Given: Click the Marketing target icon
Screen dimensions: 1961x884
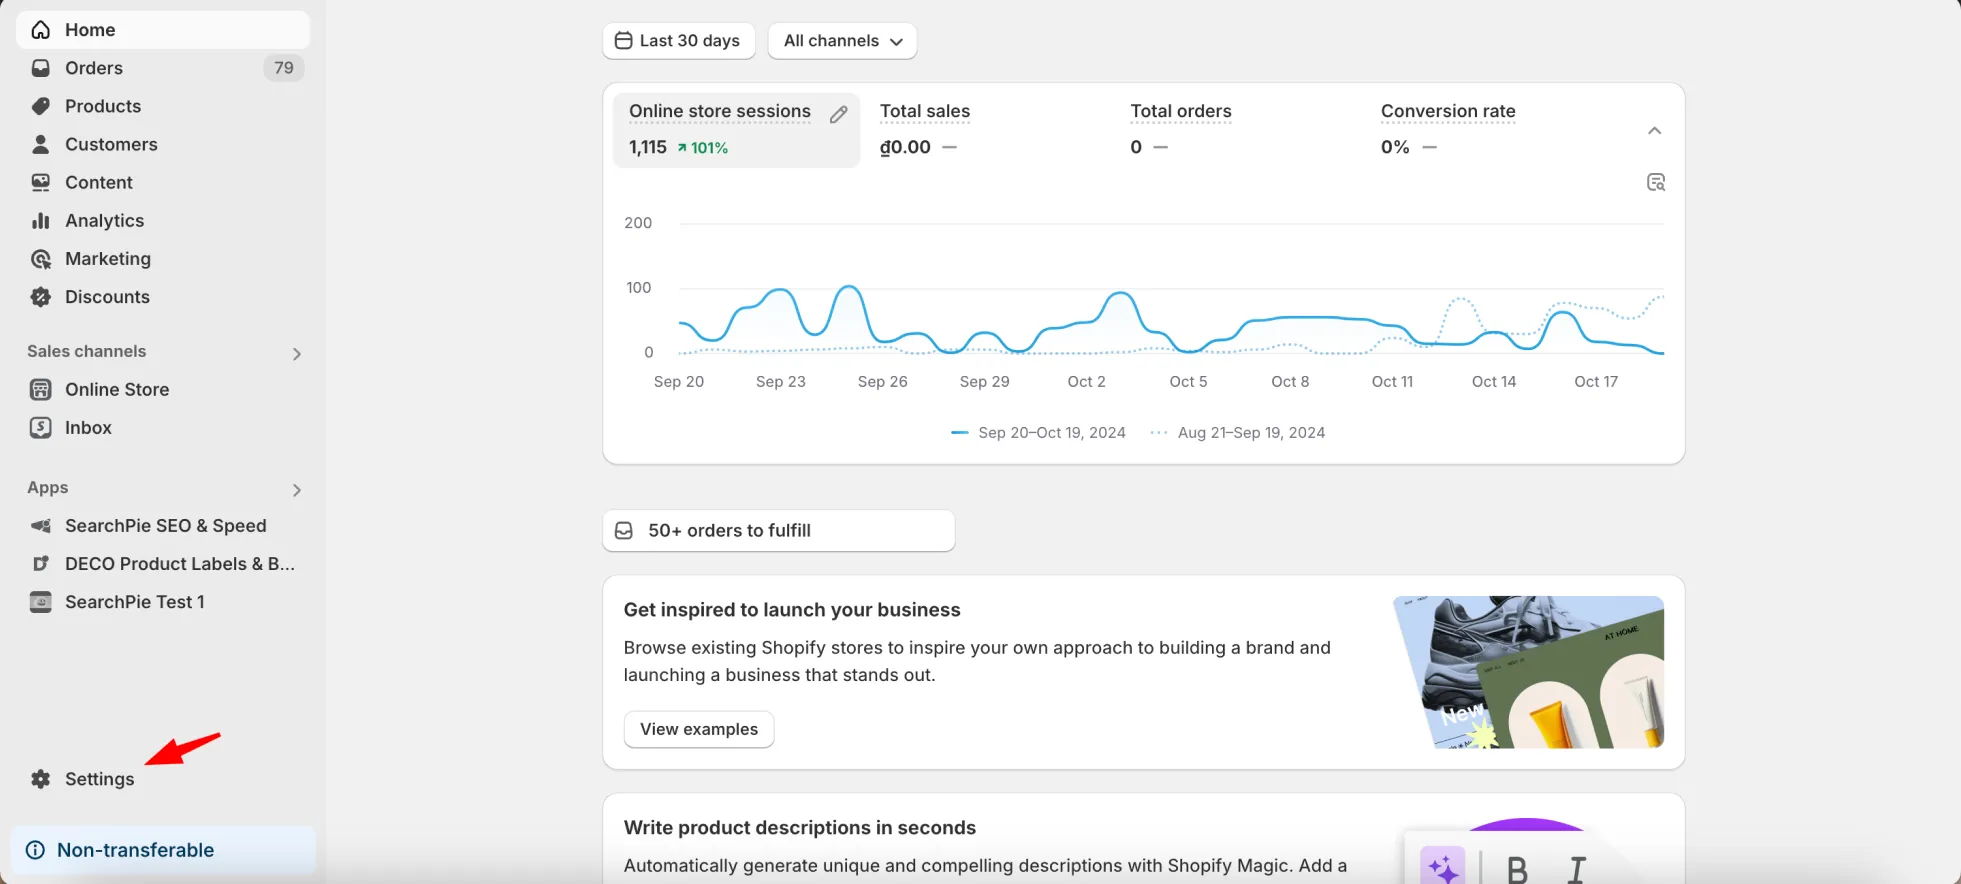Looking at the screenshot, I should [41, 259].
